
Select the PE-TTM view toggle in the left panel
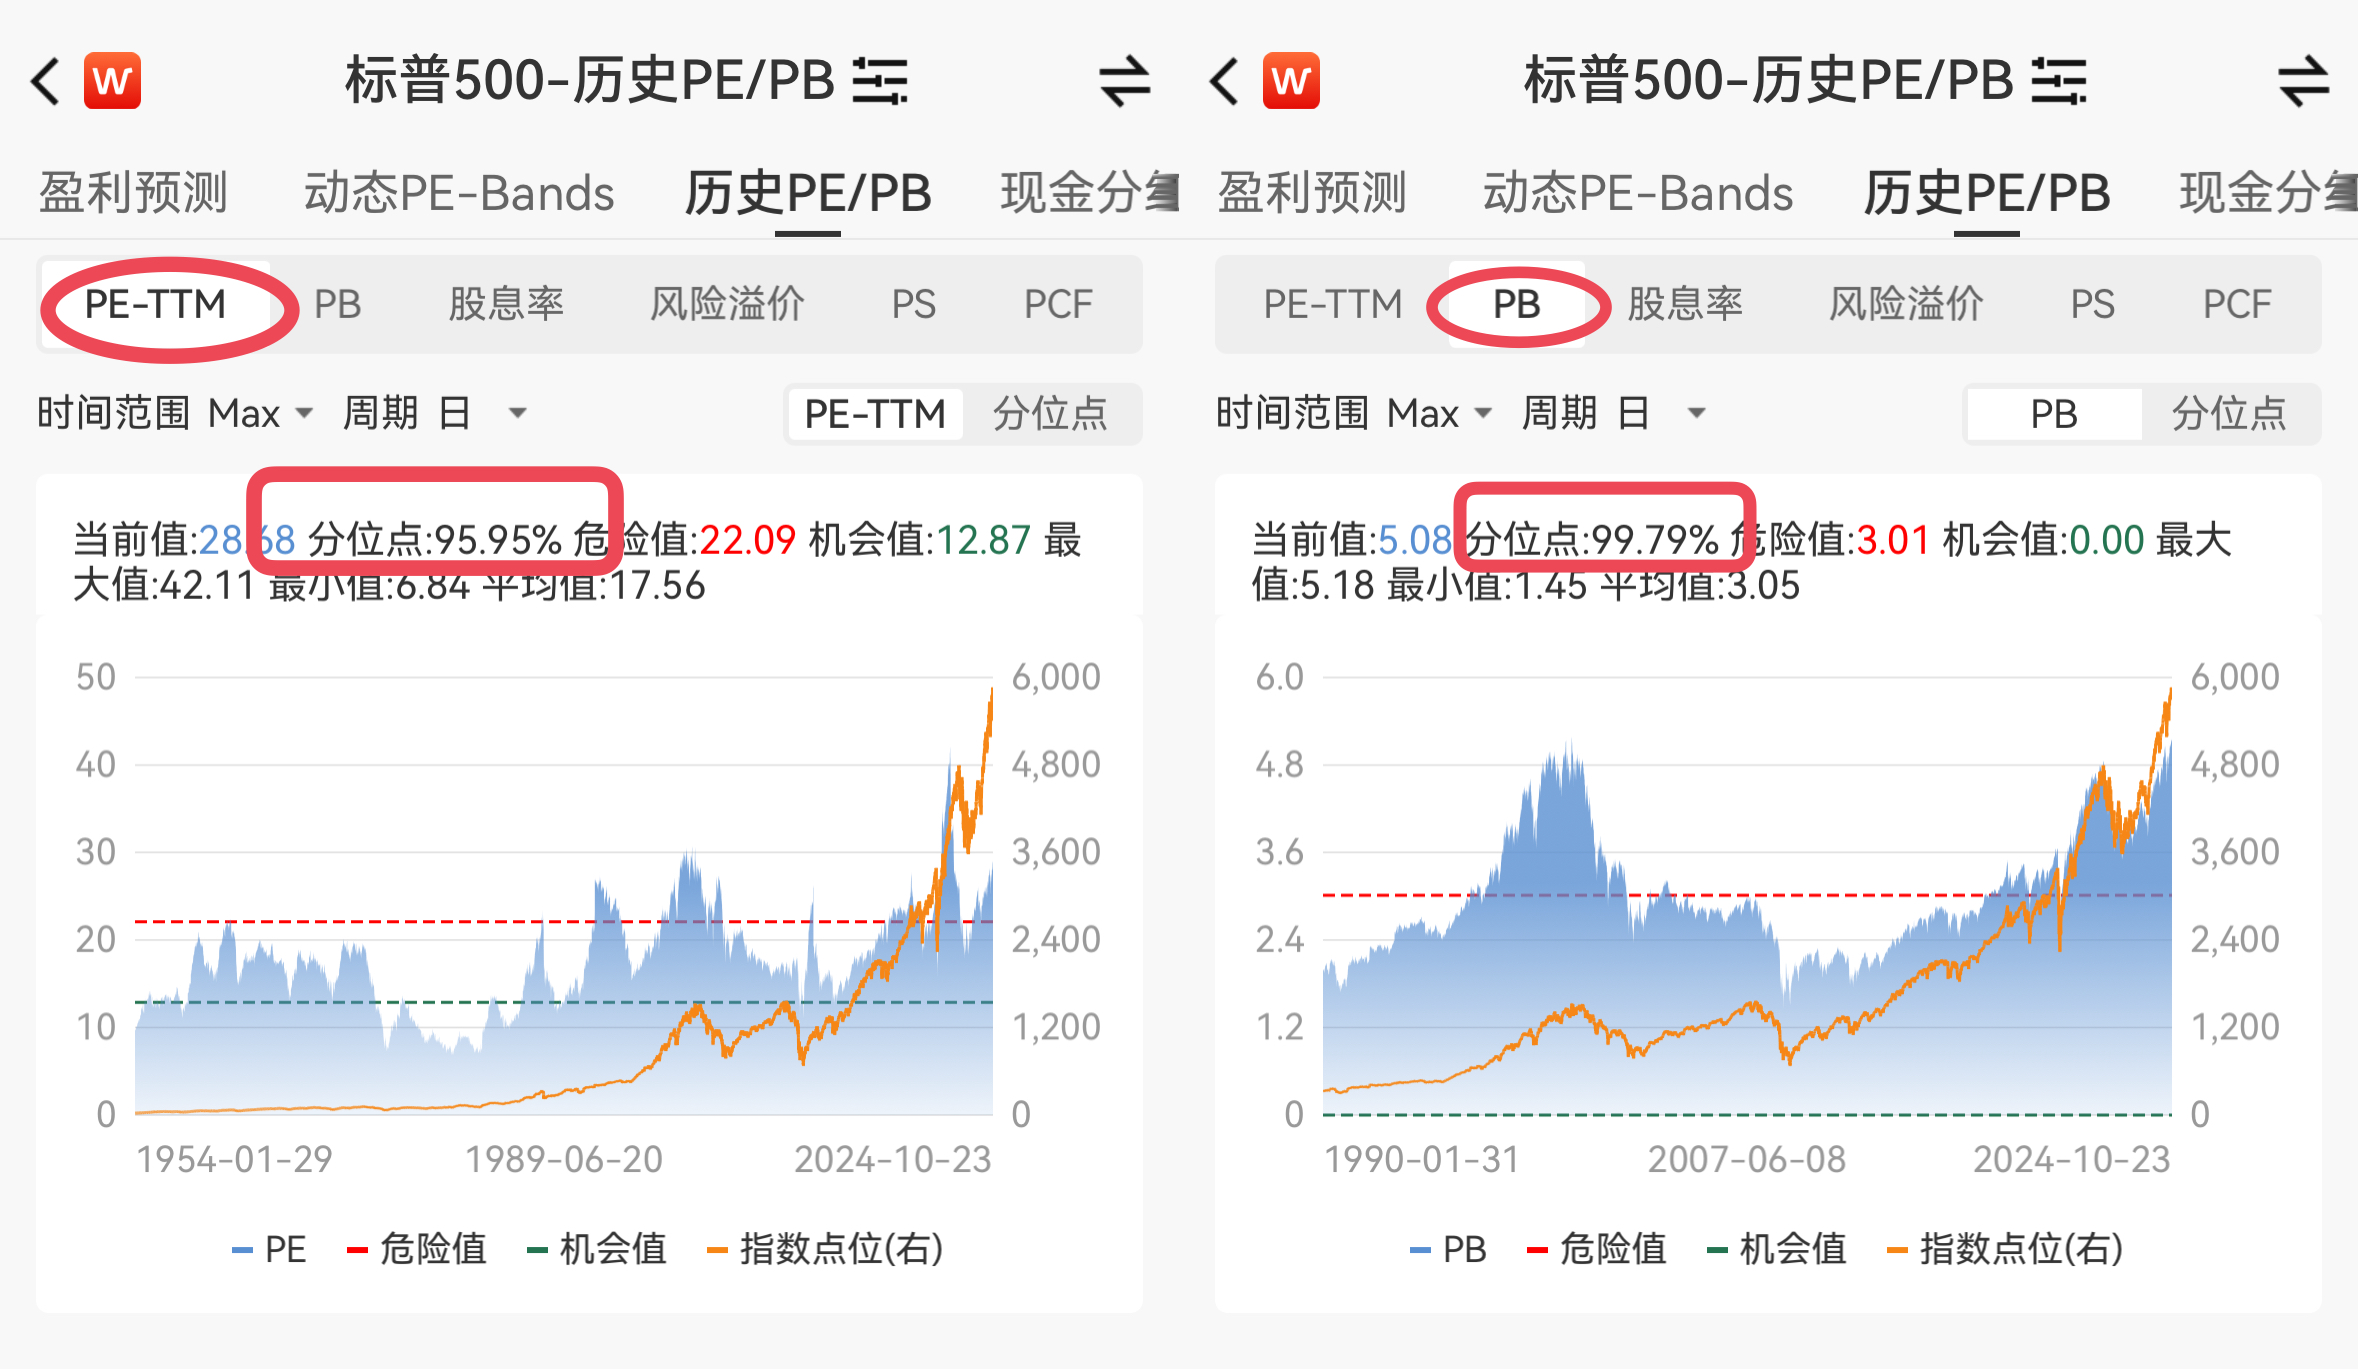[x=875, y=413]
